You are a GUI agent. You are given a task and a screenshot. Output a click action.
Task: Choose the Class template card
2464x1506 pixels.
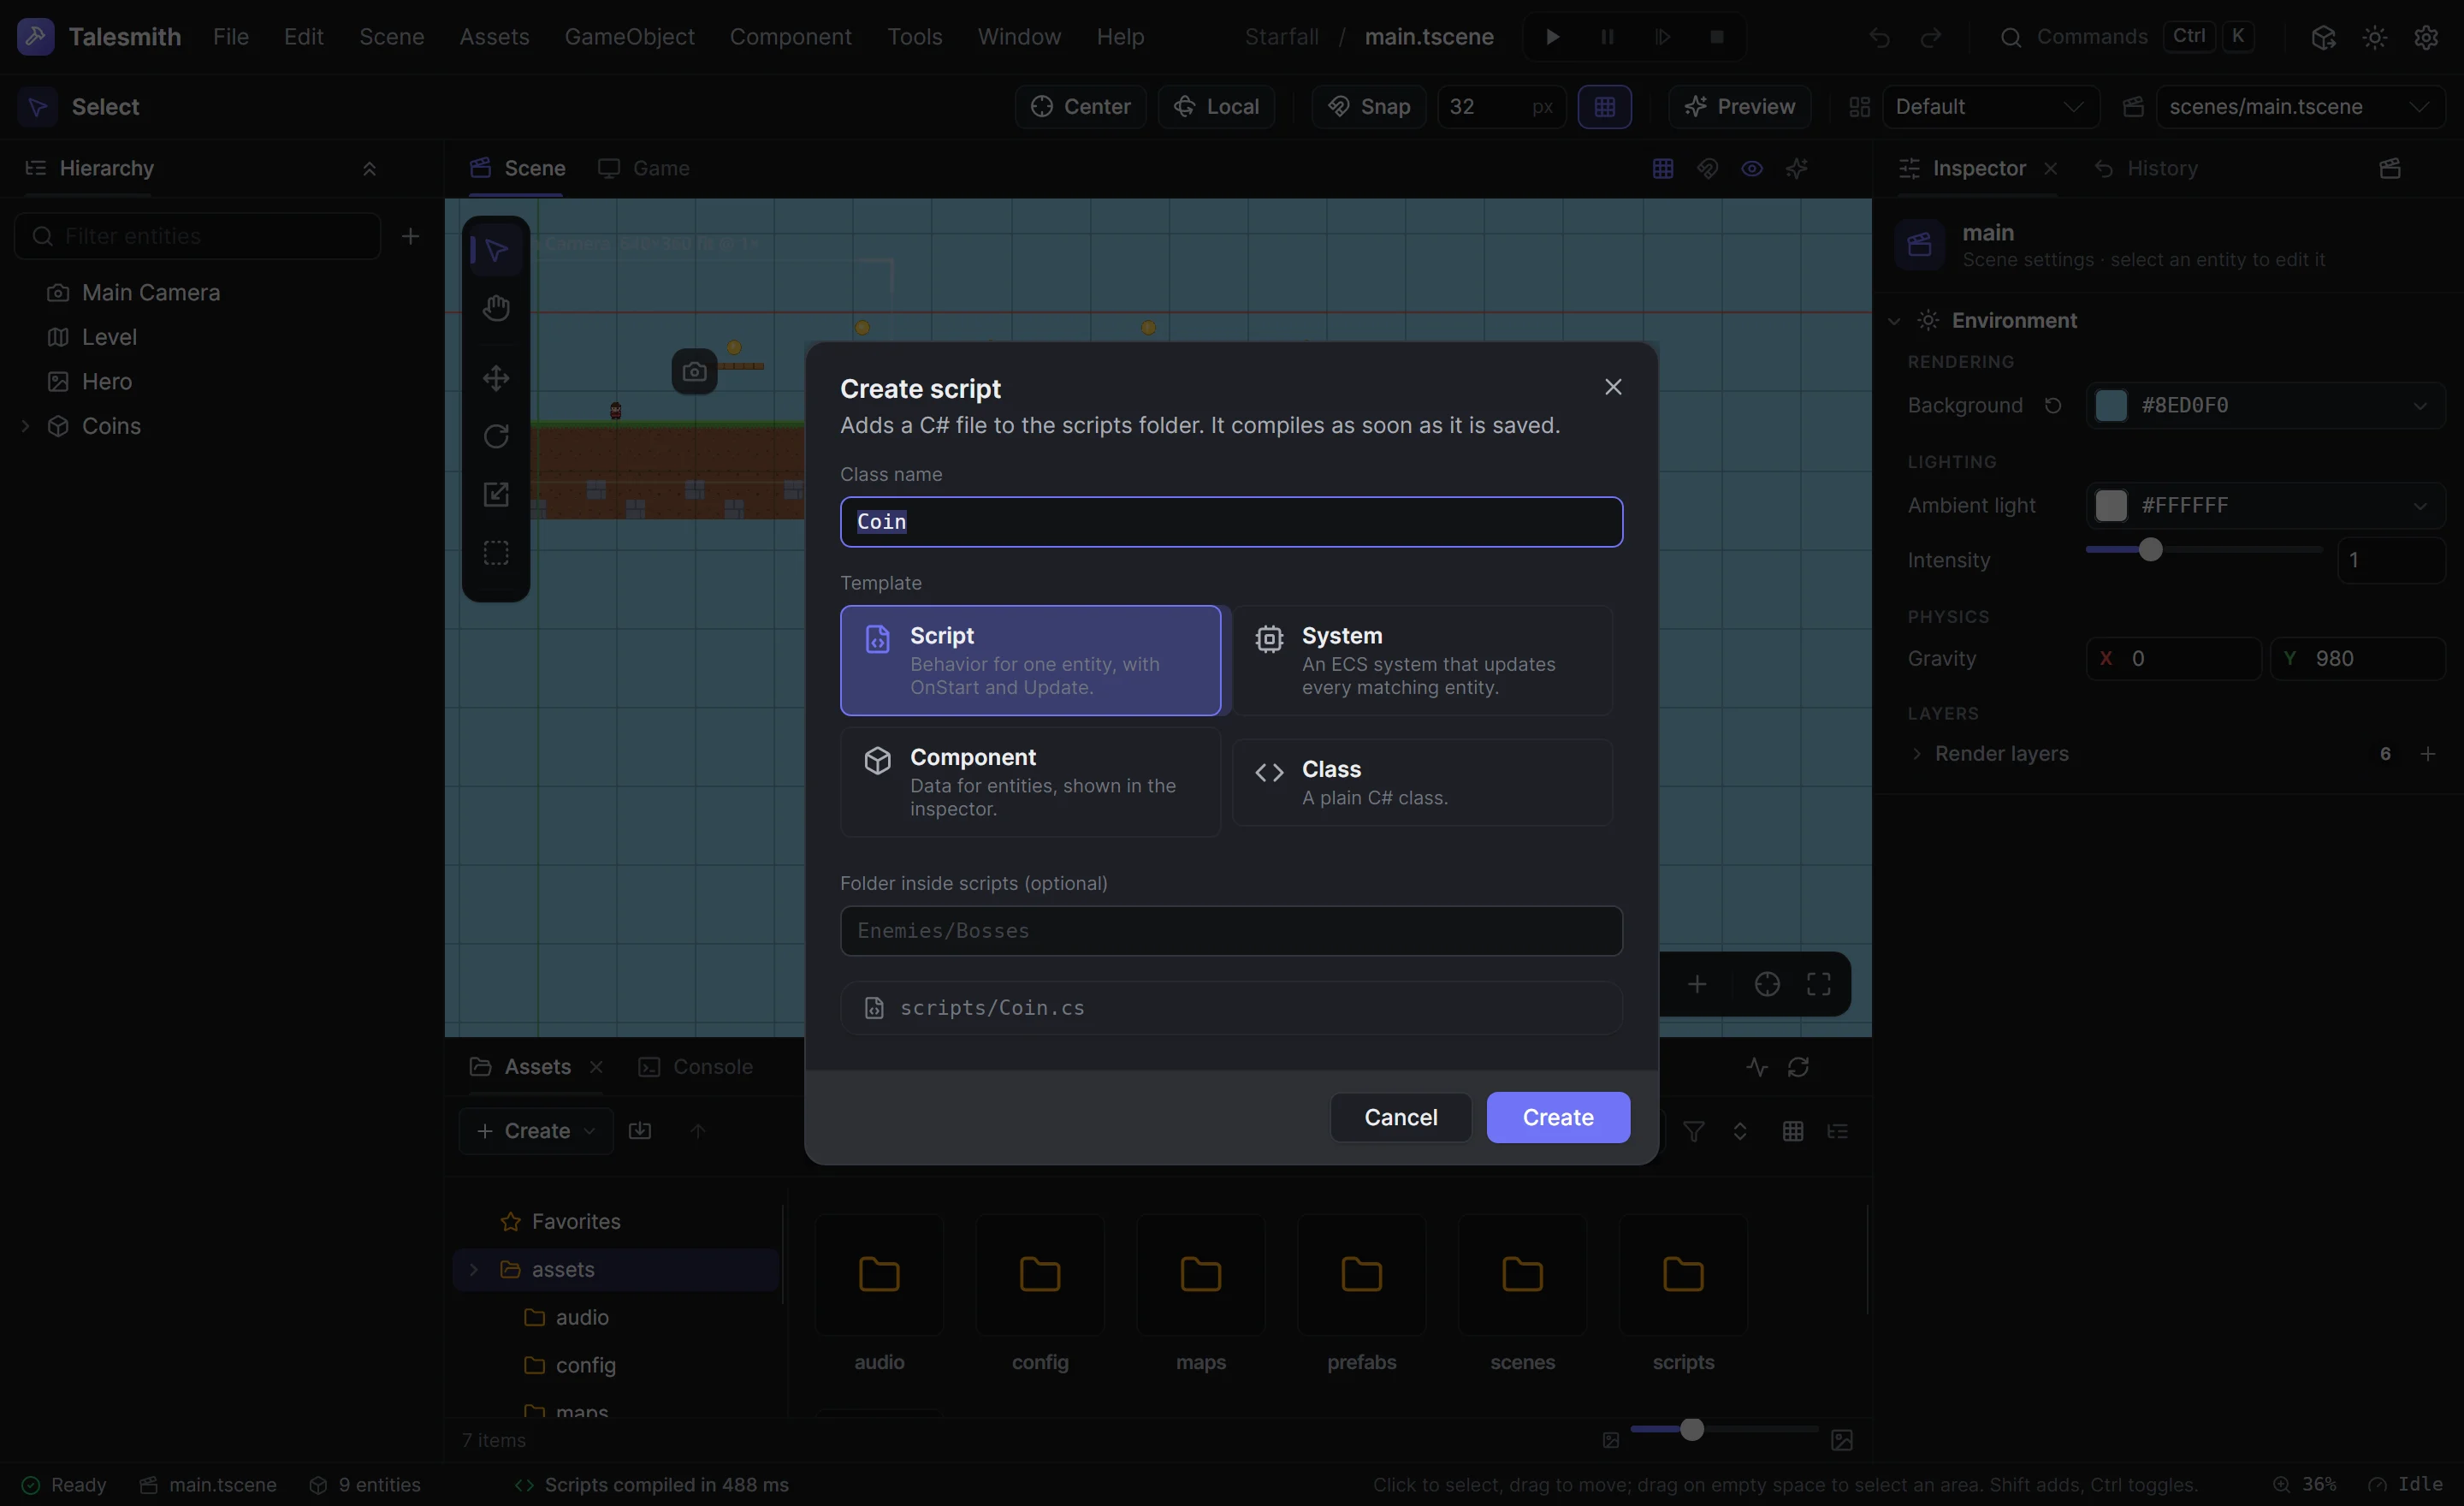[1422, 782]
